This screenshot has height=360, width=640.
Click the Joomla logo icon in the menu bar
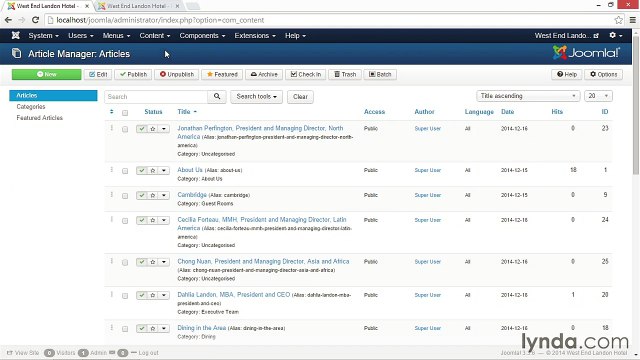[16, 36]
